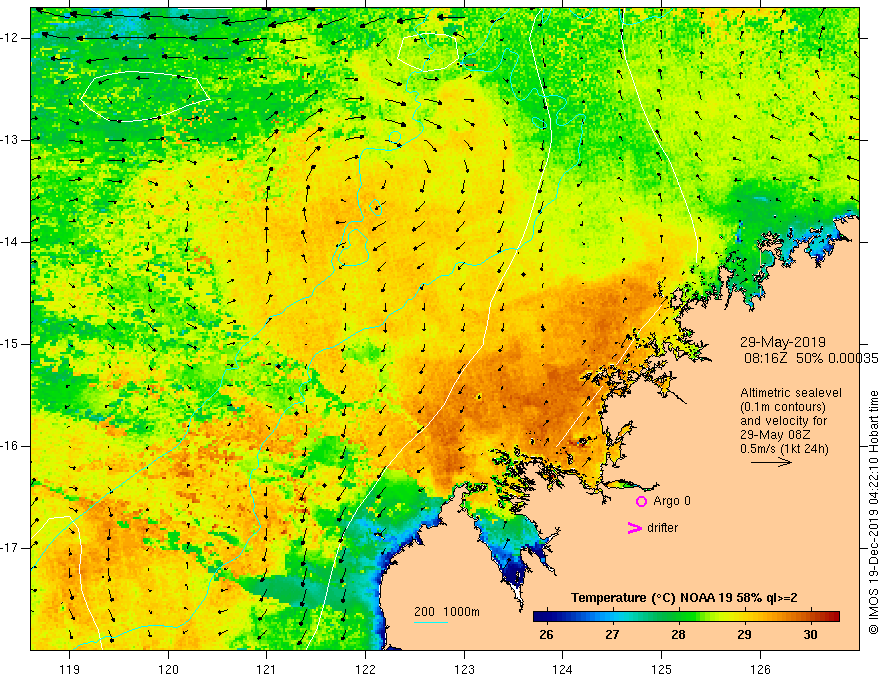Click the longitude label 123

click(464, 669)
